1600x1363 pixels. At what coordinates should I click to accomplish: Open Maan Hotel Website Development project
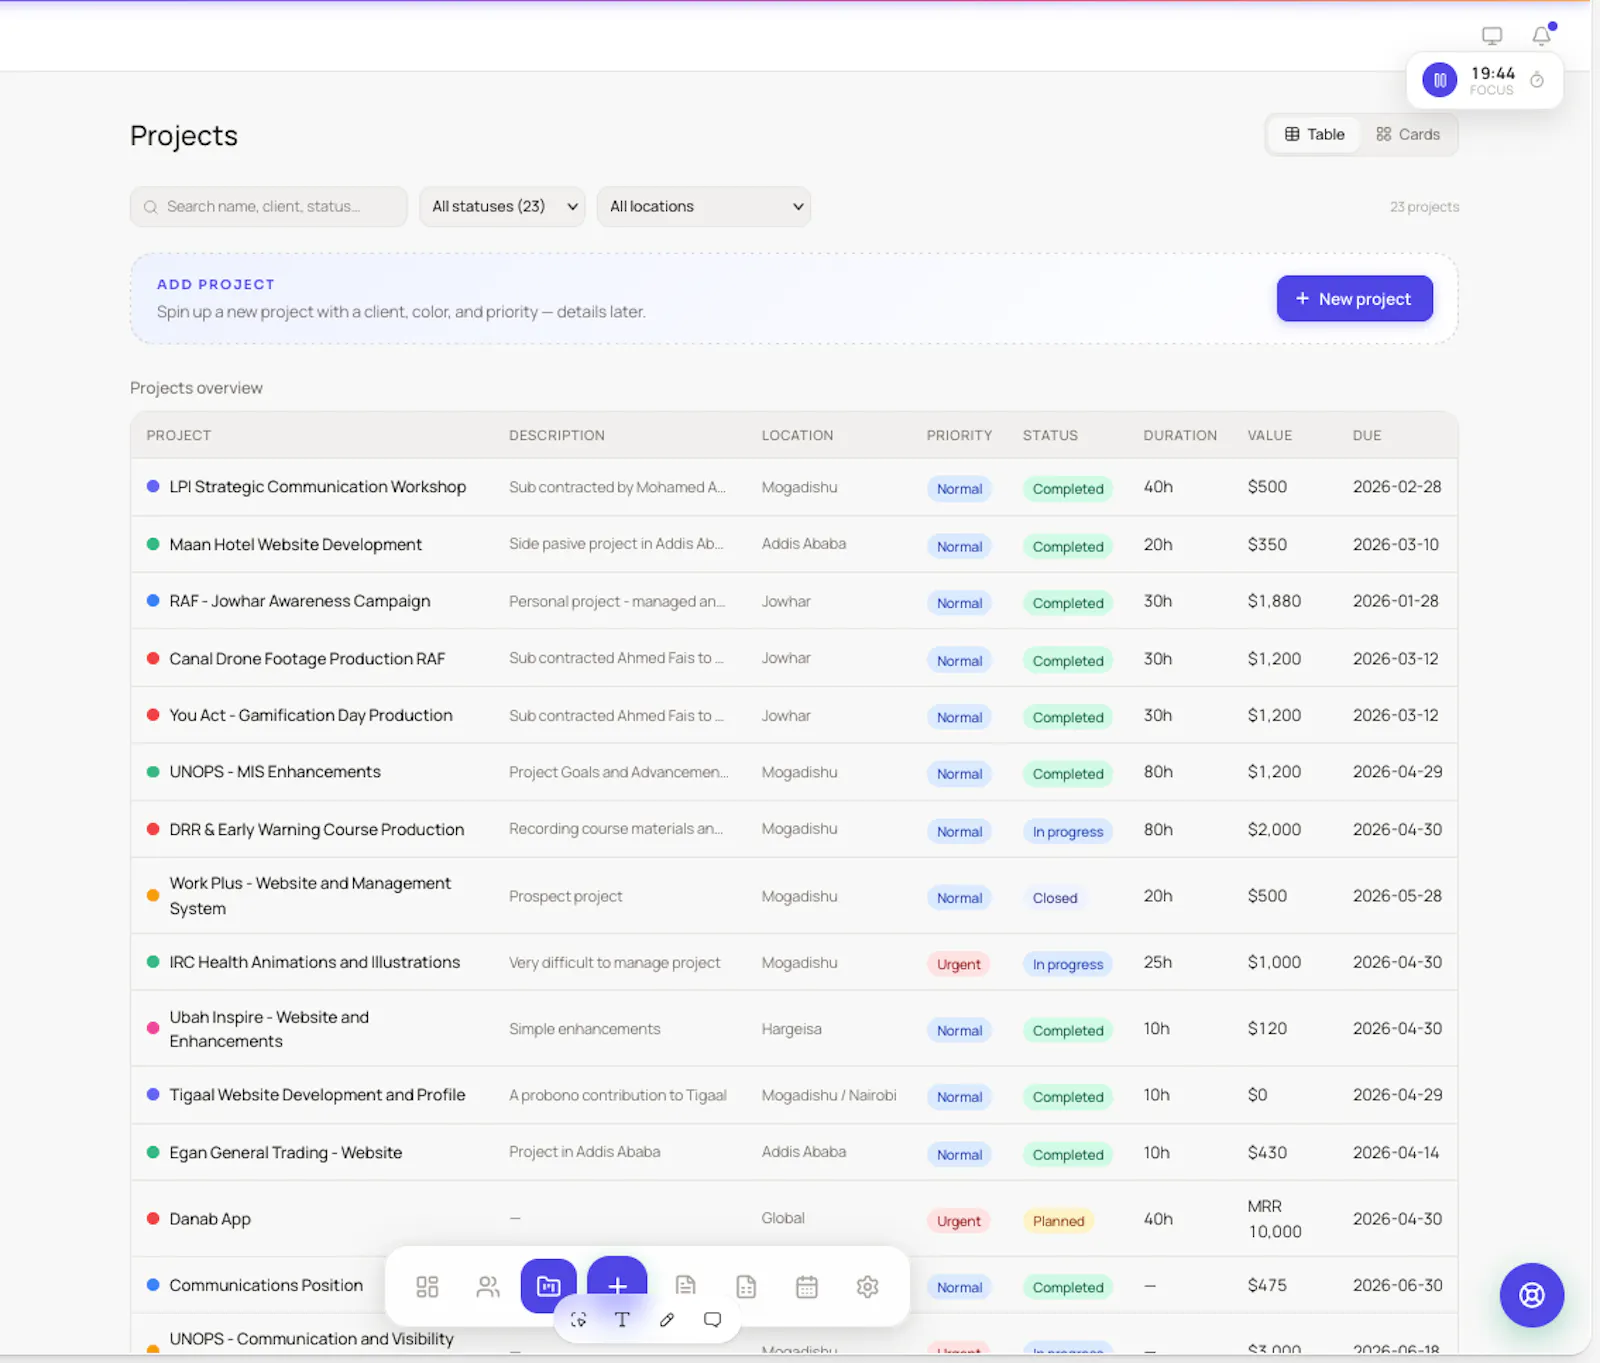pos(295,544)
